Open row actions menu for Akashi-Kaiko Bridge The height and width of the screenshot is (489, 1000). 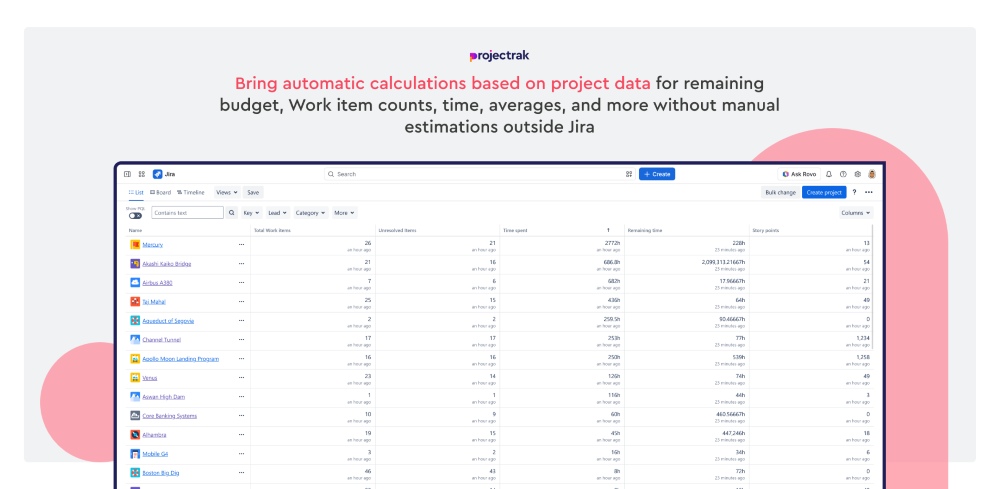(x=241, y=263)
